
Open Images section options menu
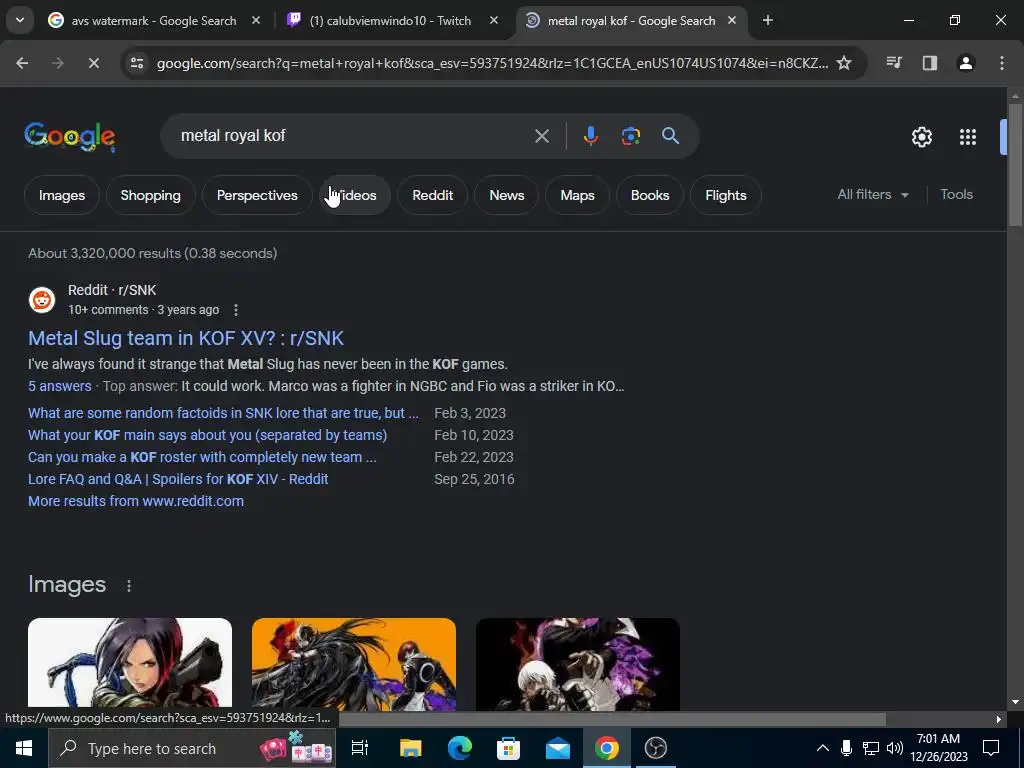tap(129, 586)
